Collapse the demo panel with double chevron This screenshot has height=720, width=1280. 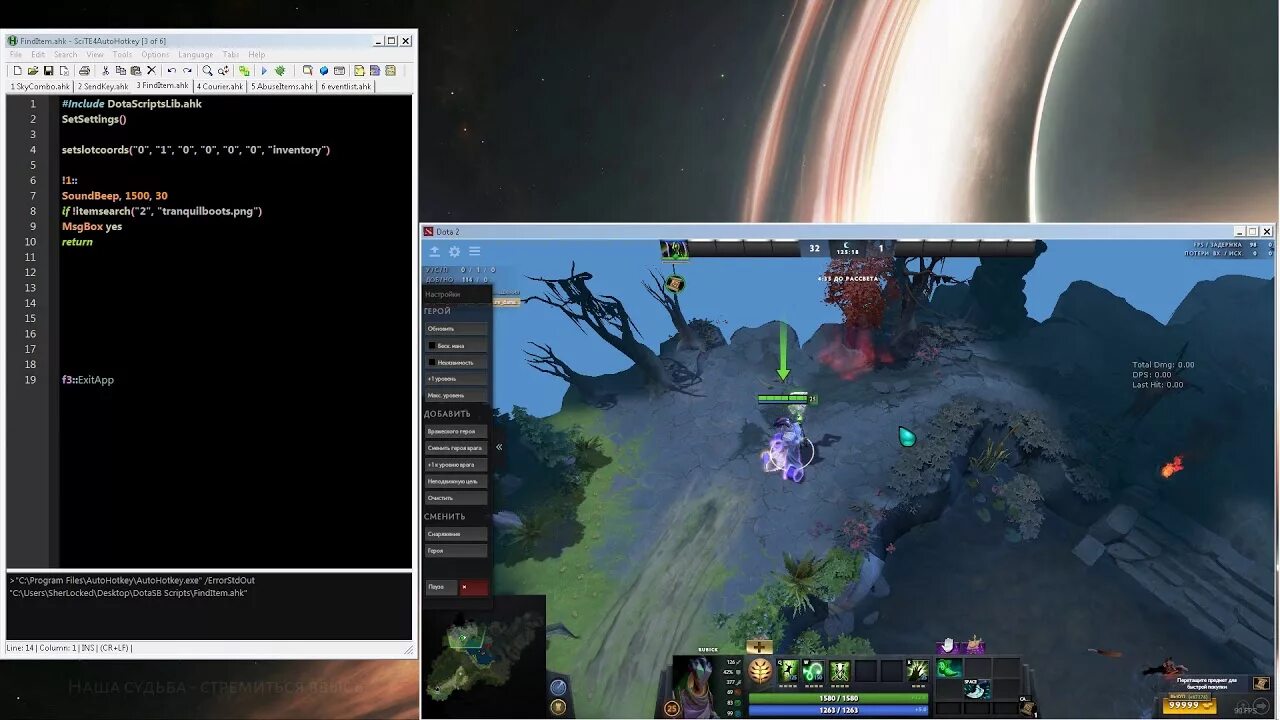coord(499,447)
